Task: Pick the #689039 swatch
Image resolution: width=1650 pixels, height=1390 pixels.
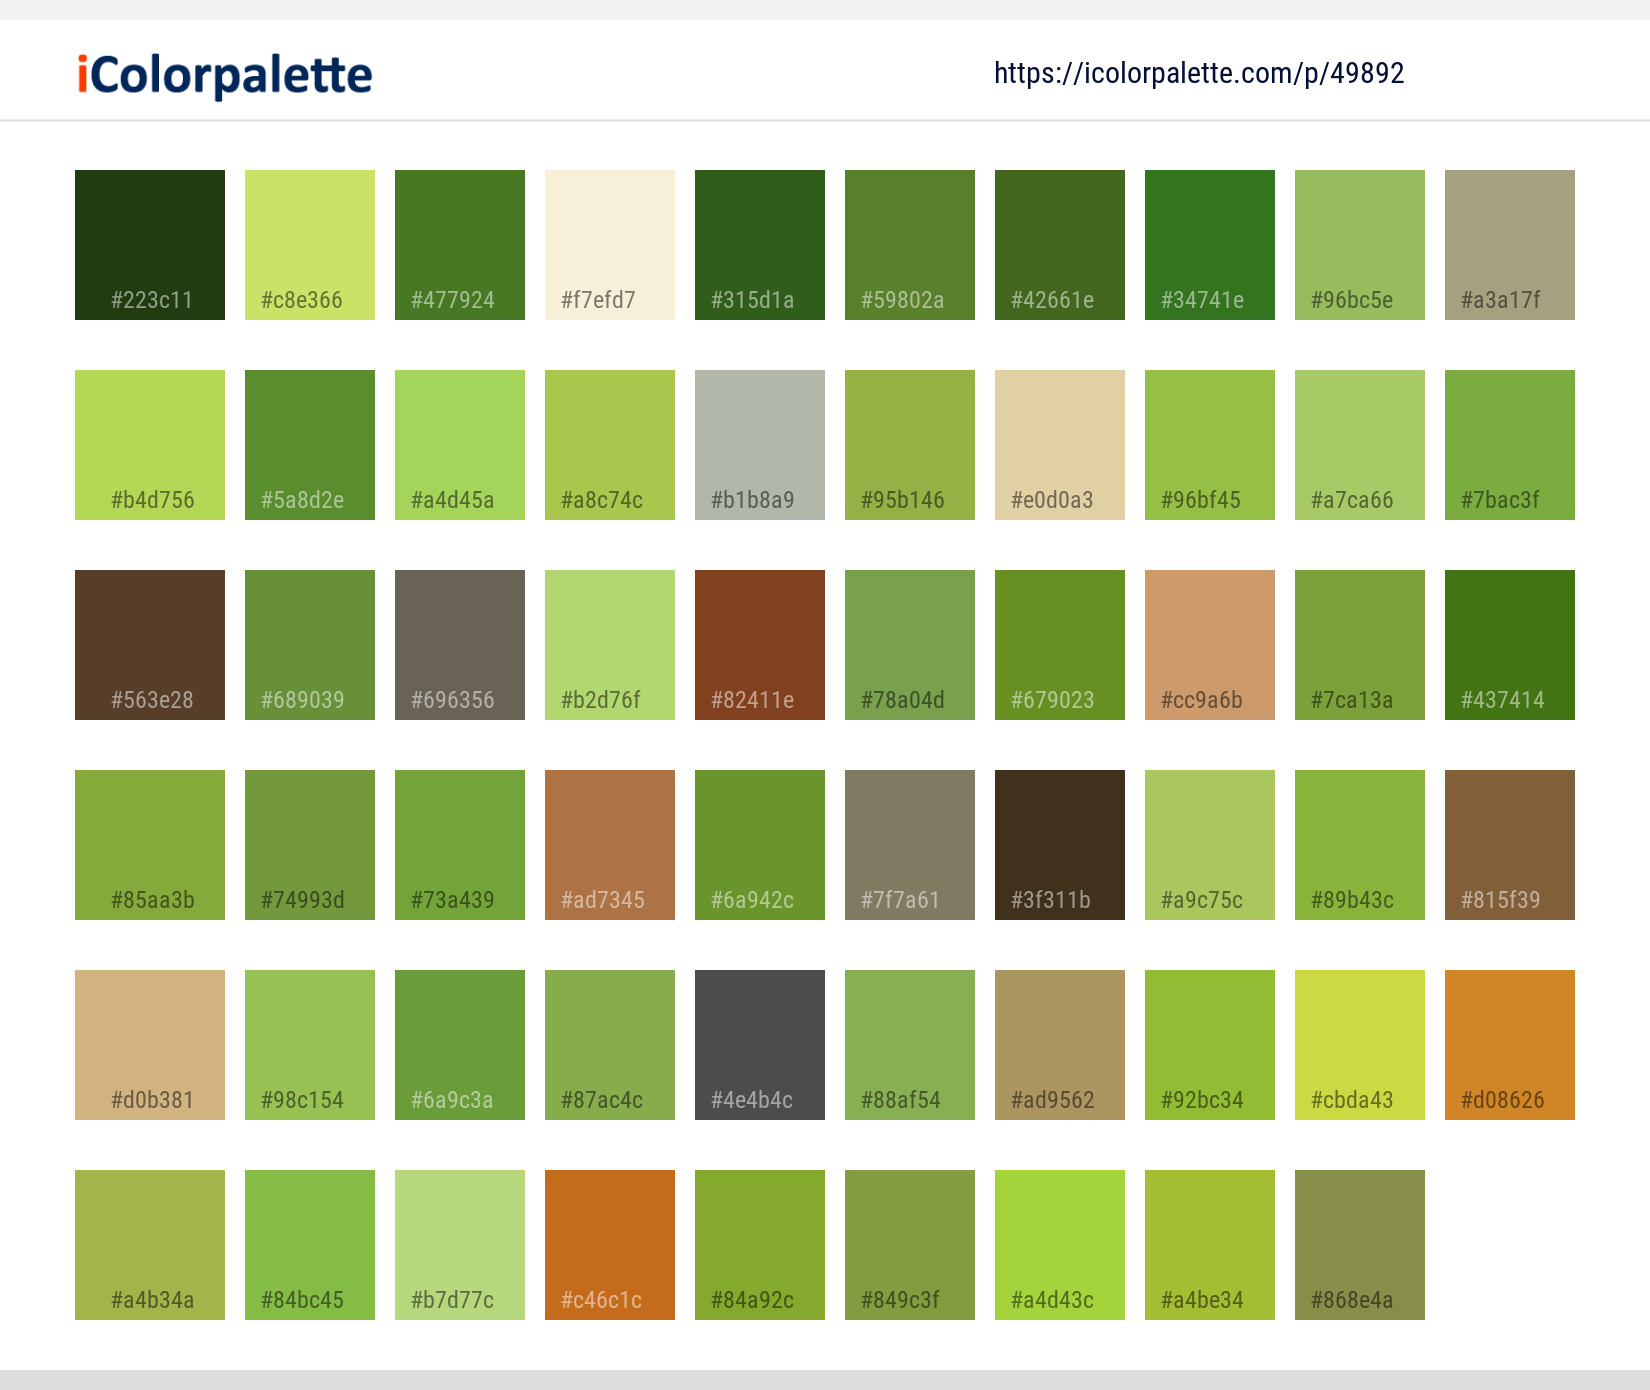Action: (x=310, y=645)
